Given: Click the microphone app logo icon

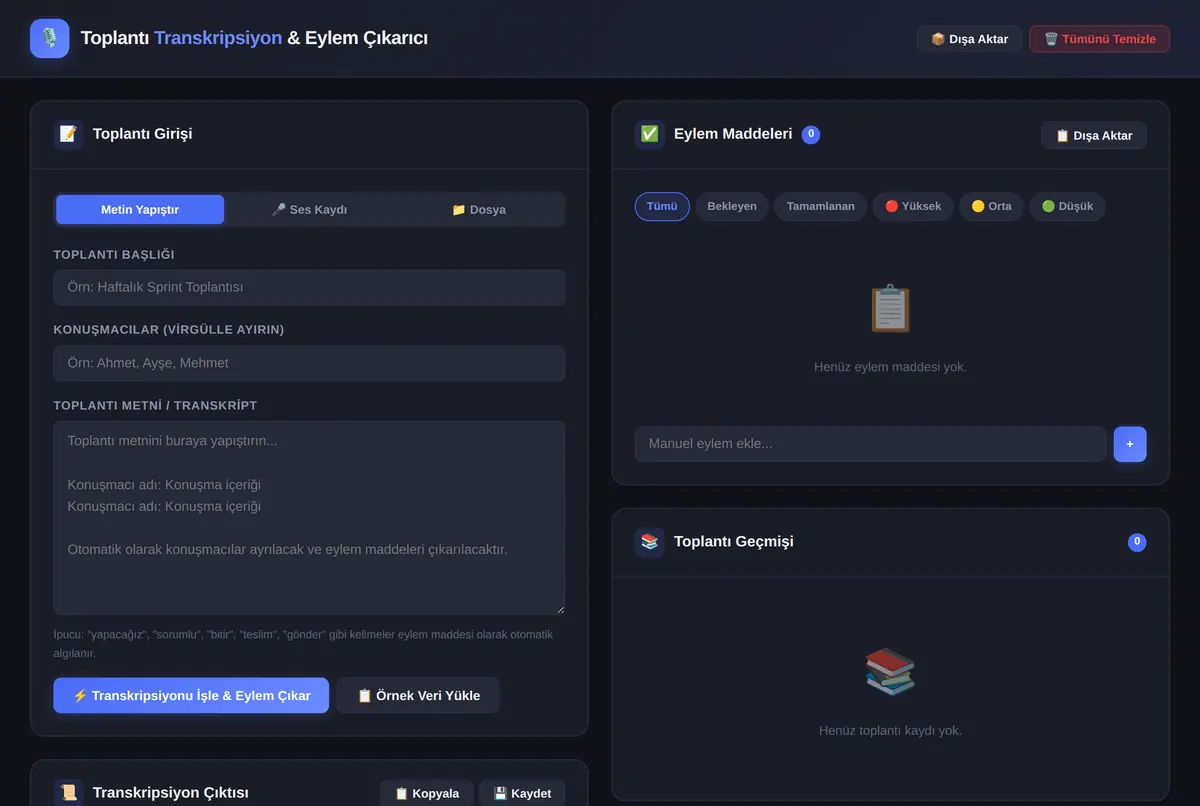Looking at the screenshot, I should 50,38.
